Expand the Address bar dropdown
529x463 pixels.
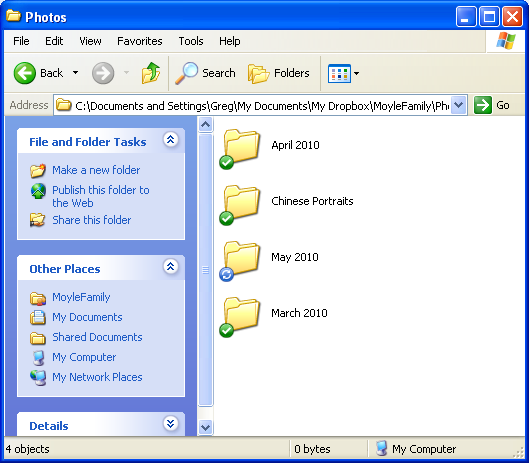(458, 105)
